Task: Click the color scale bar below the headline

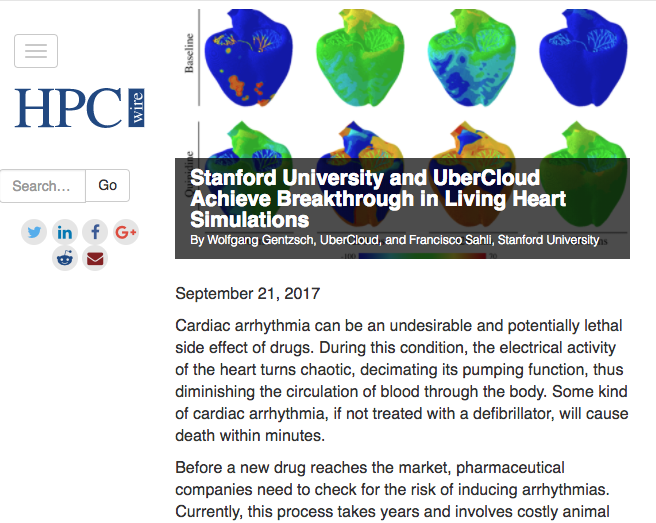Action: tap(400, 255)
